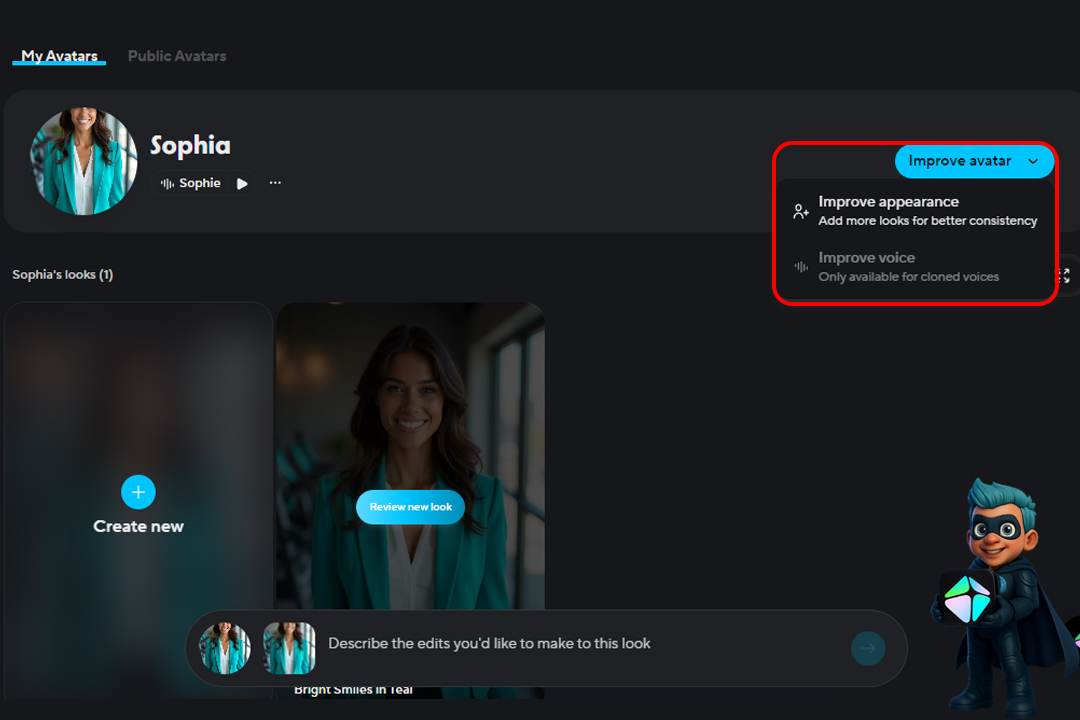The image size is (1080, 720).
Task: Select the square look thumbnail in prompt bar
Action: pos(289,648)
